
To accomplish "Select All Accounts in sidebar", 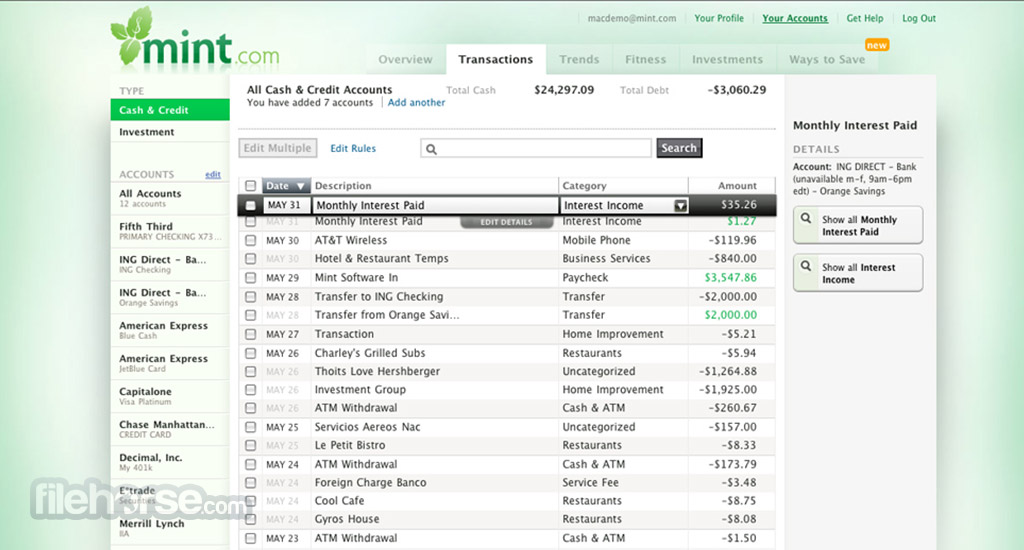I will [170, 198].
